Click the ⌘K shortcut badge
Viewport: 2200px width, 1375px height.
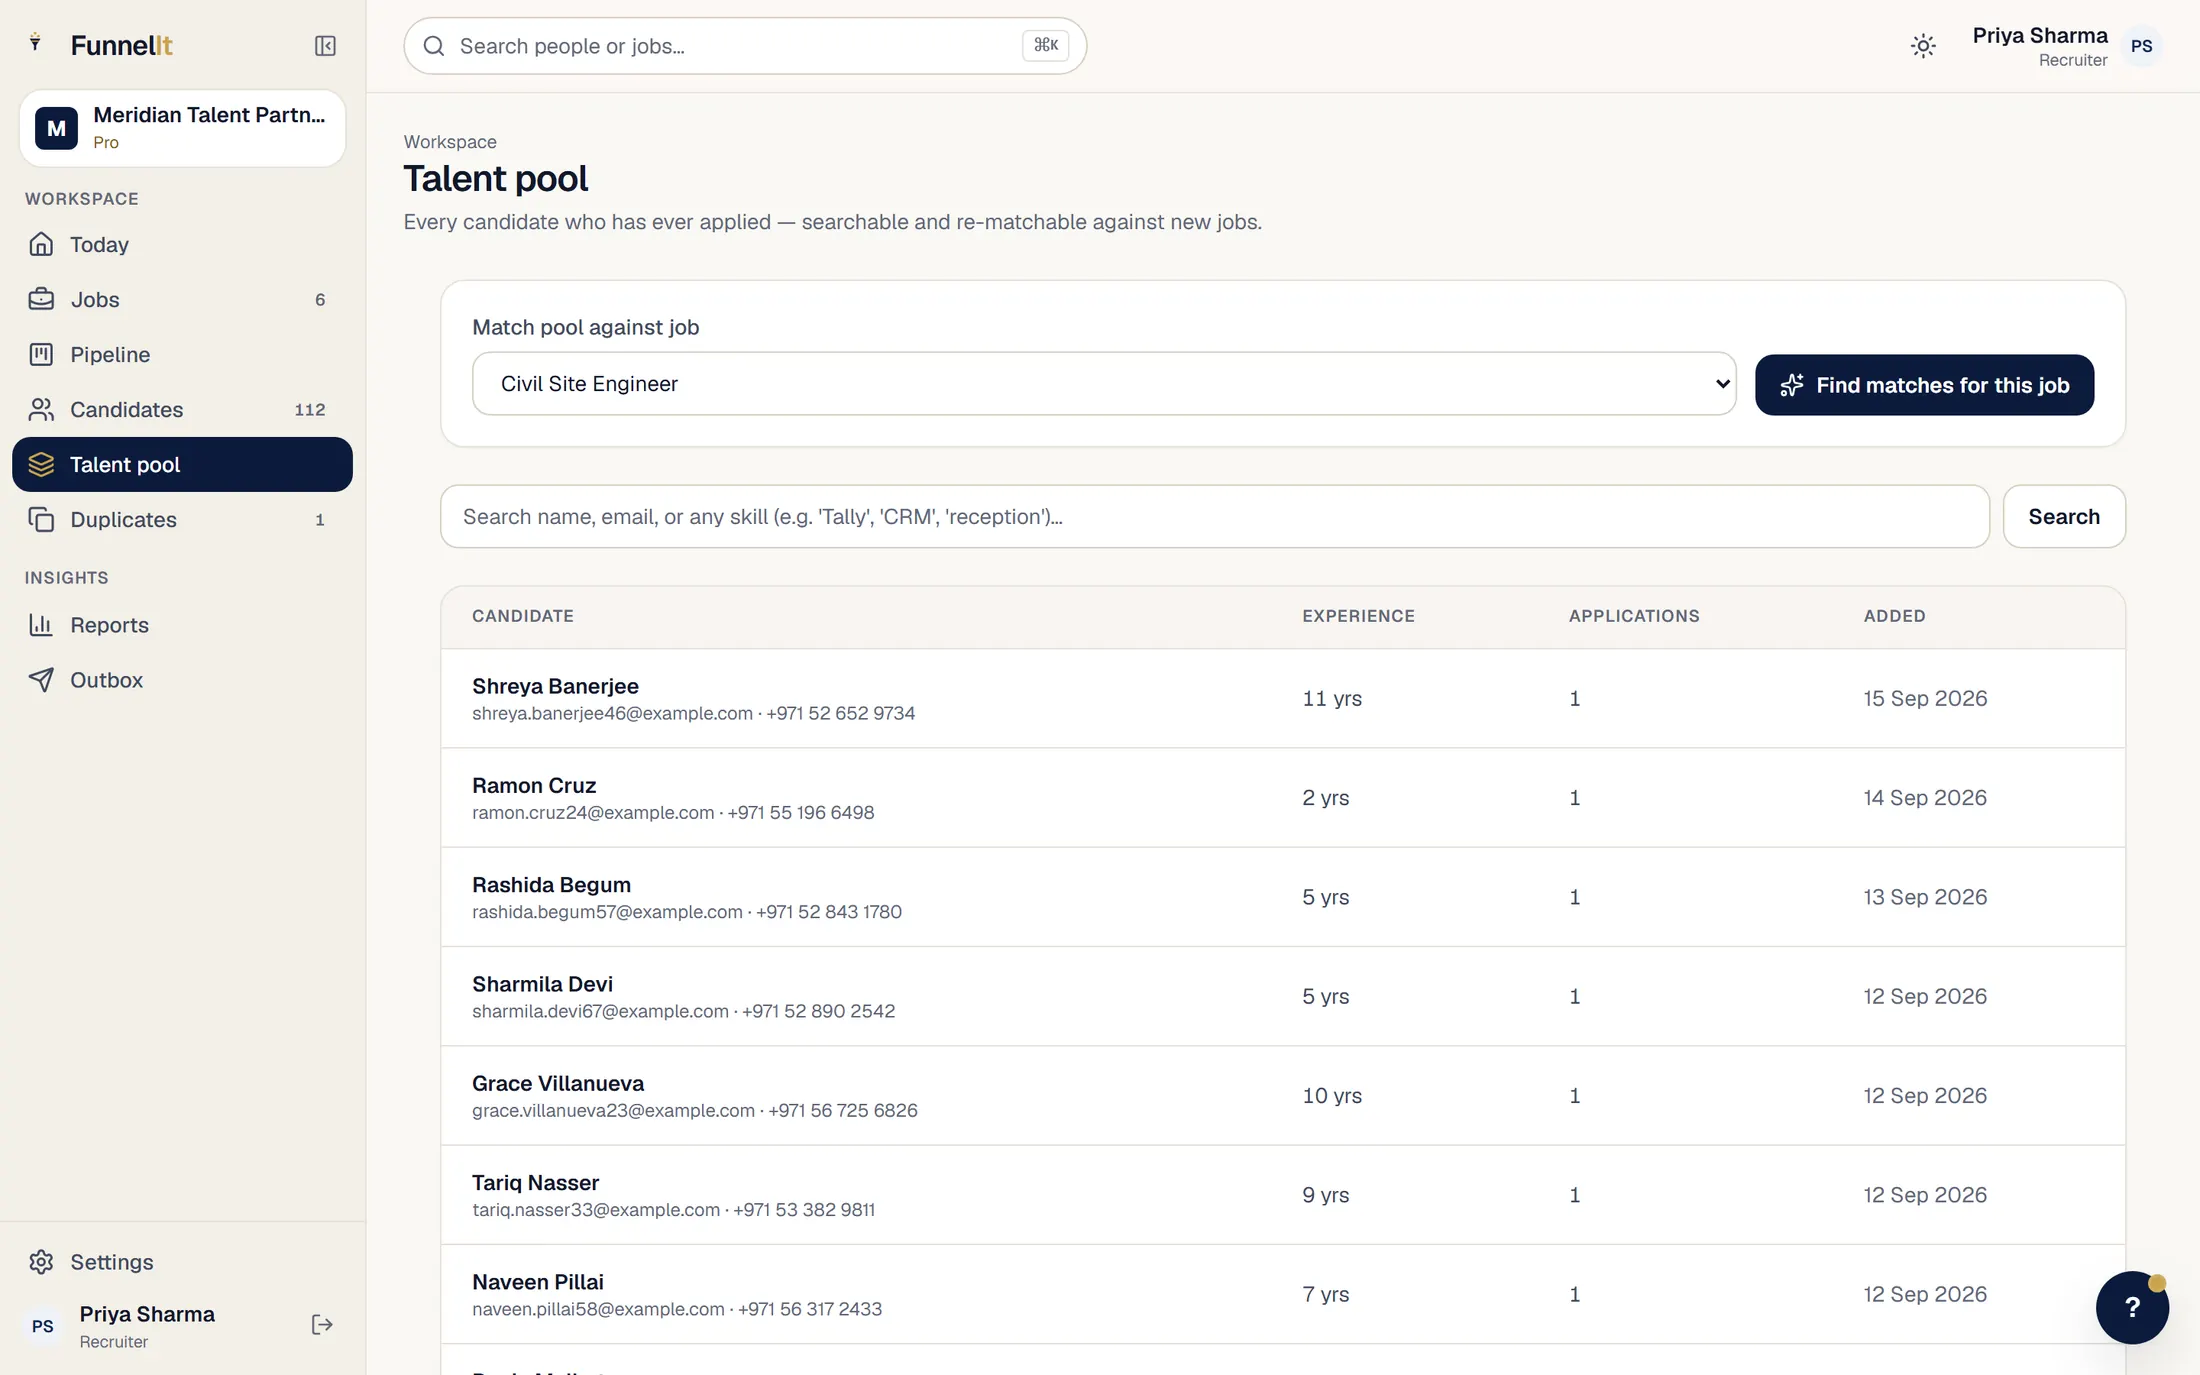pos(1045,45)
